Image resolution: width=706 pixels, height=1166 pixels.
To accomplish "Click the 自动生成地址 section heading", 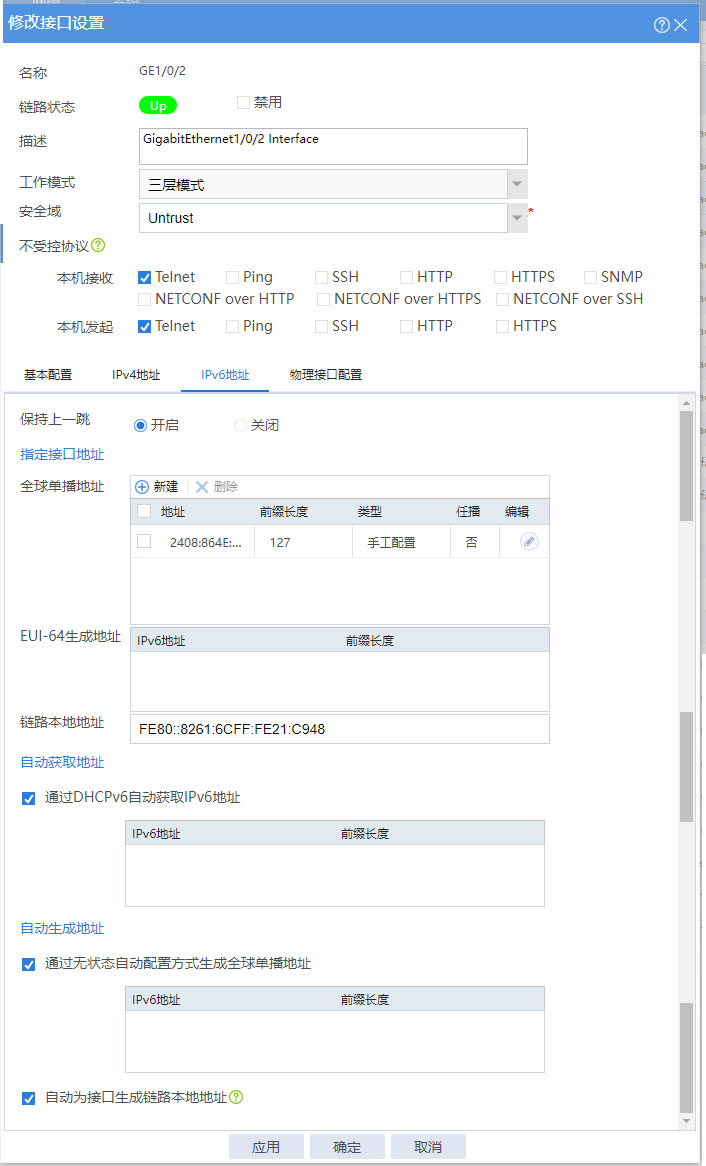I will coord(62,929).
